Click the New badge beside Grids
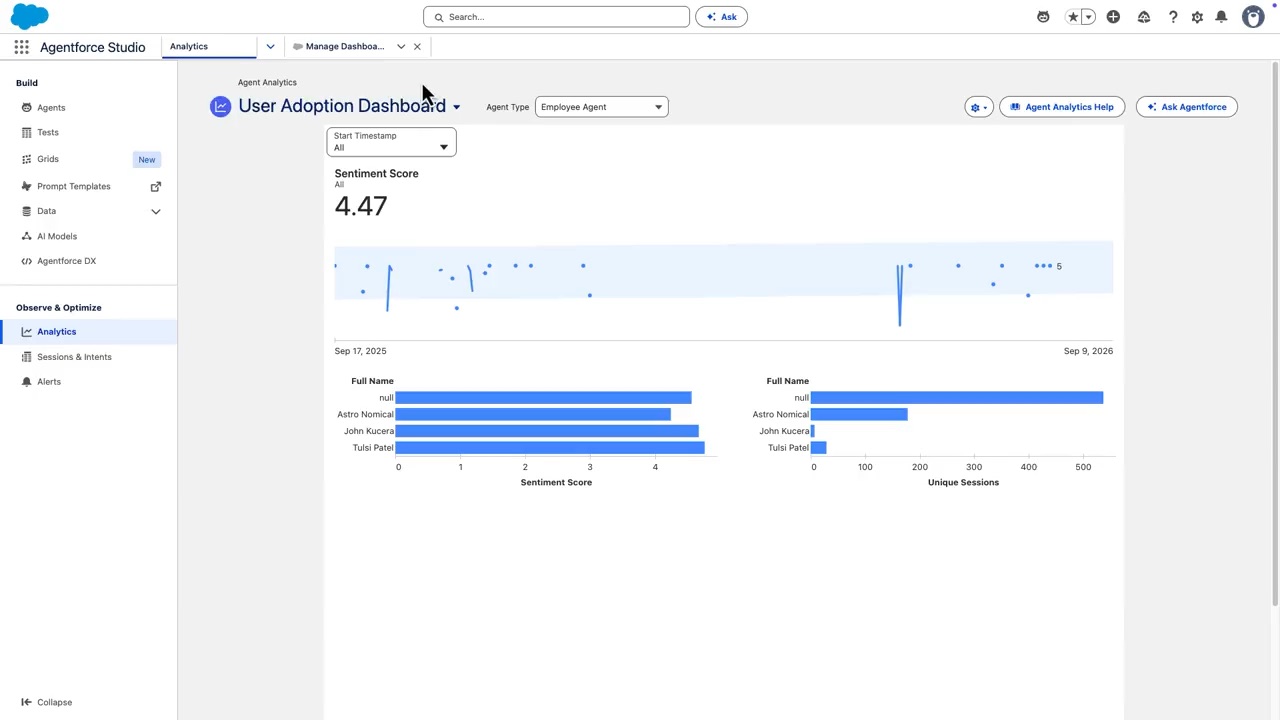 (x=147, y=160)
